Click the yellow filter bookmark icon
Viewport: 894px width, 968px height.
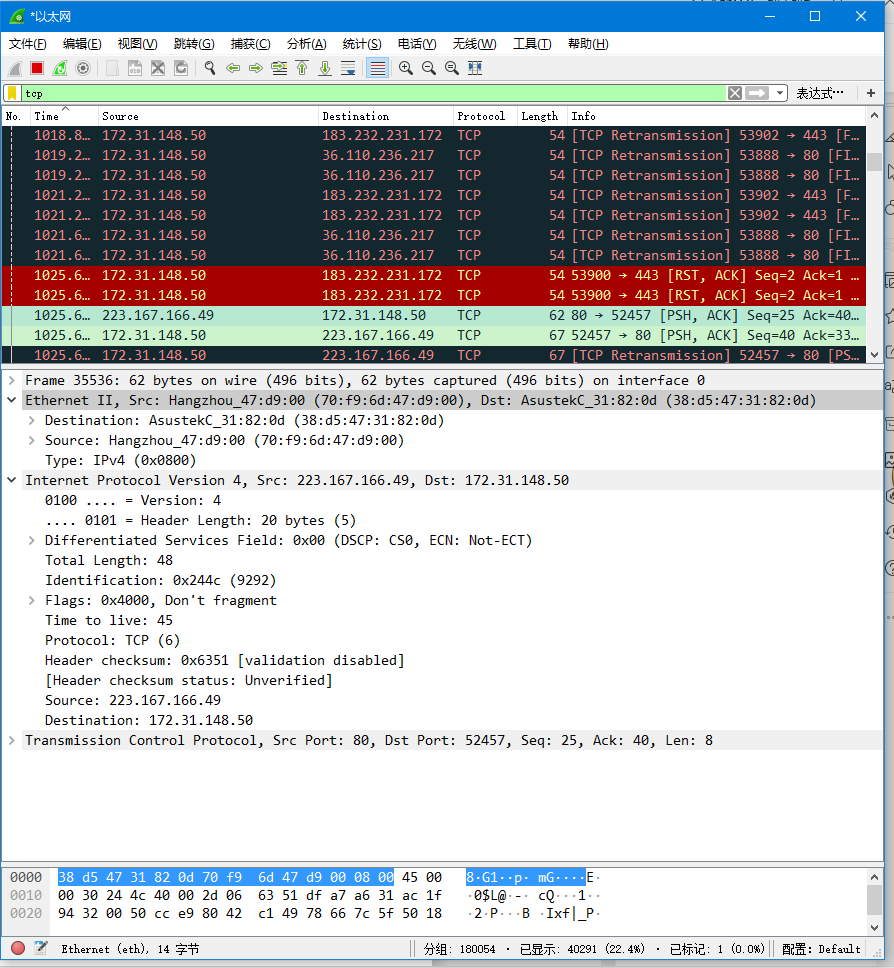pyautogui.click(x=12, y=93)
